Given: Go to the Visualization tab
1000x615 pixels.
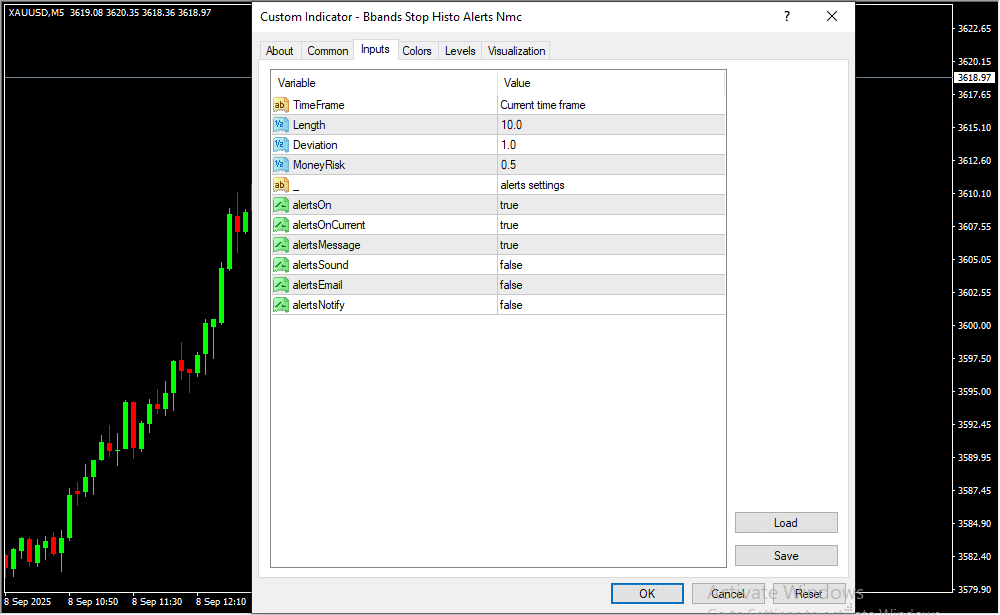Looking at the screenshot, I should [x=516, y=51].
